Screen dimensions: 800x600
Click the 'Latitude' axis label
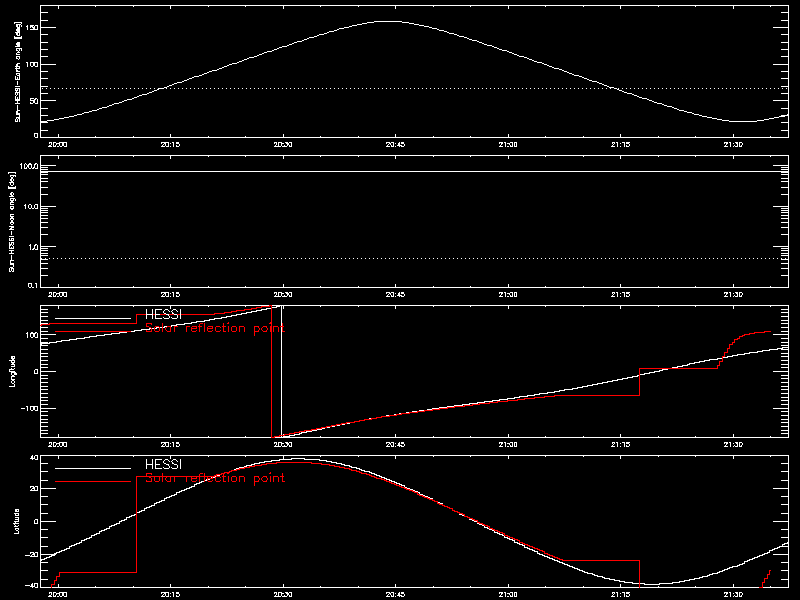pyautogui.click(x=17, y=521)
